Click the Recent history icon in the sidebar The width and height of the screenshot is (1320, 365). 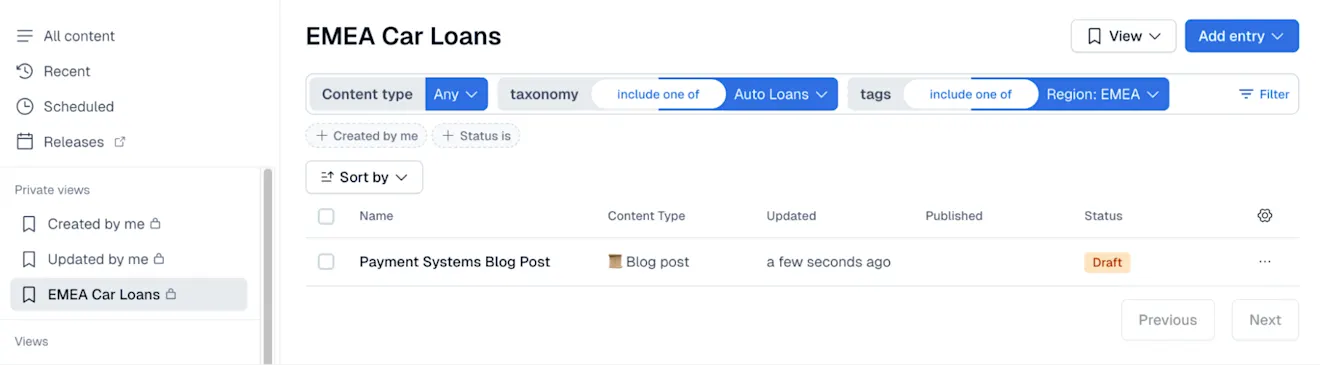click(25, 71)
